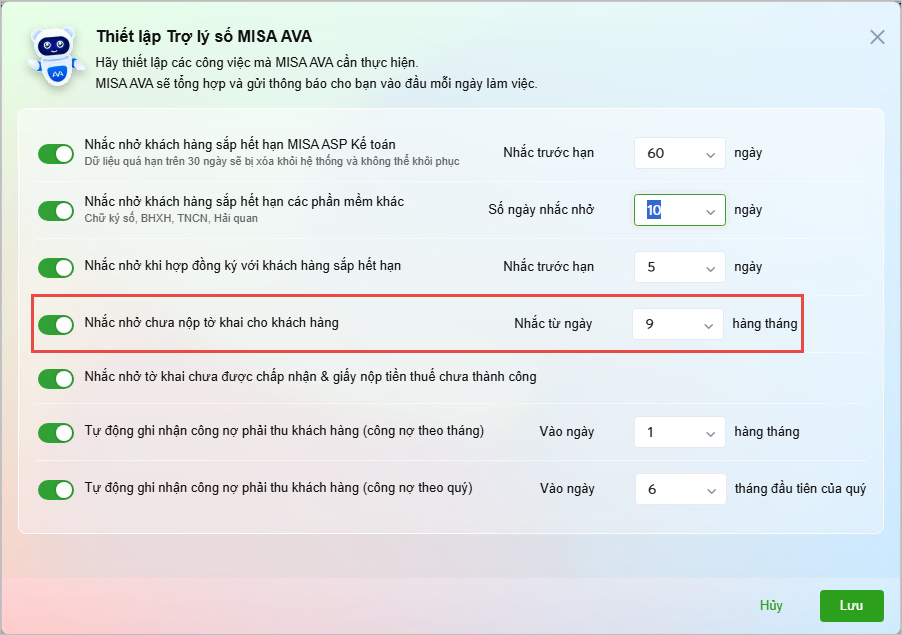902x635 pixels.
Task: Open the 60 ngày Nhắc trước hạn dropdown
Action: click(679, 153)
